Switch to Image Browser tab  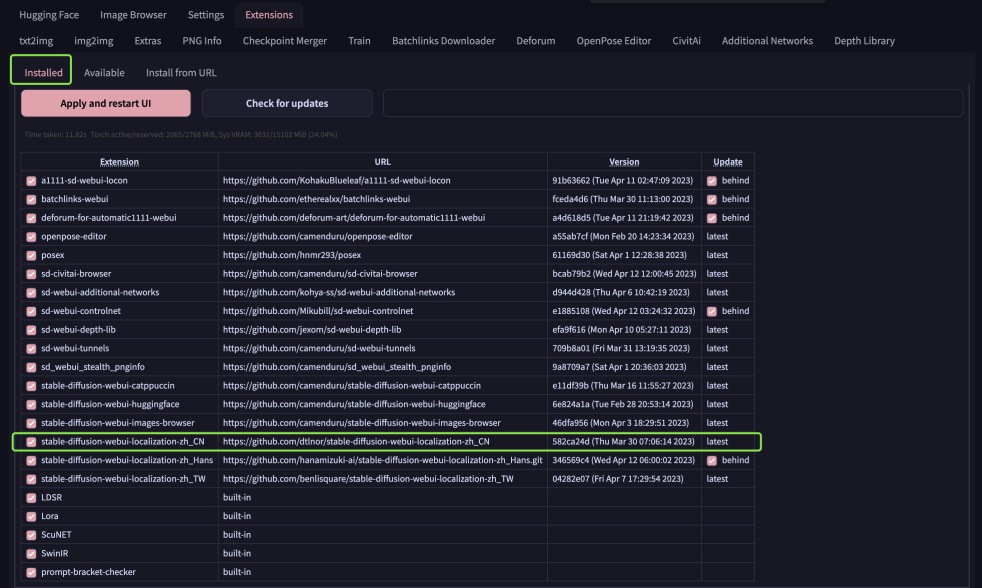[133, 14]
